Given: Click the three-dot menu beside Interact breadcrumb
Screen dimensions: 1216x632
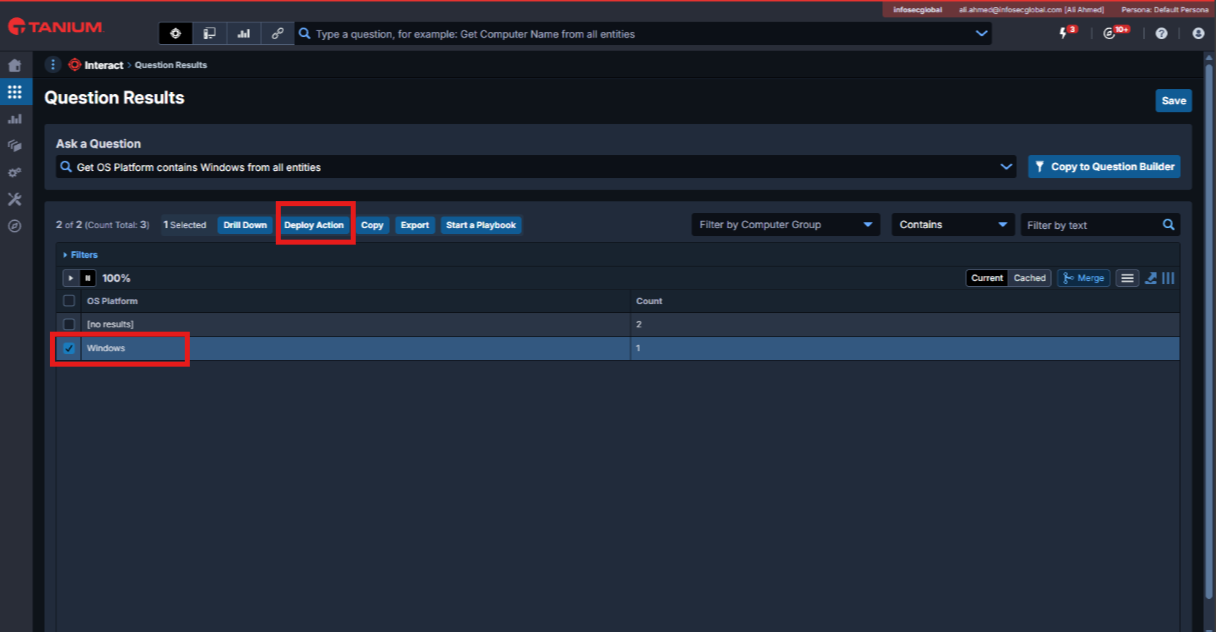Looking at the screenshot, I should click(x=53, y=65).
